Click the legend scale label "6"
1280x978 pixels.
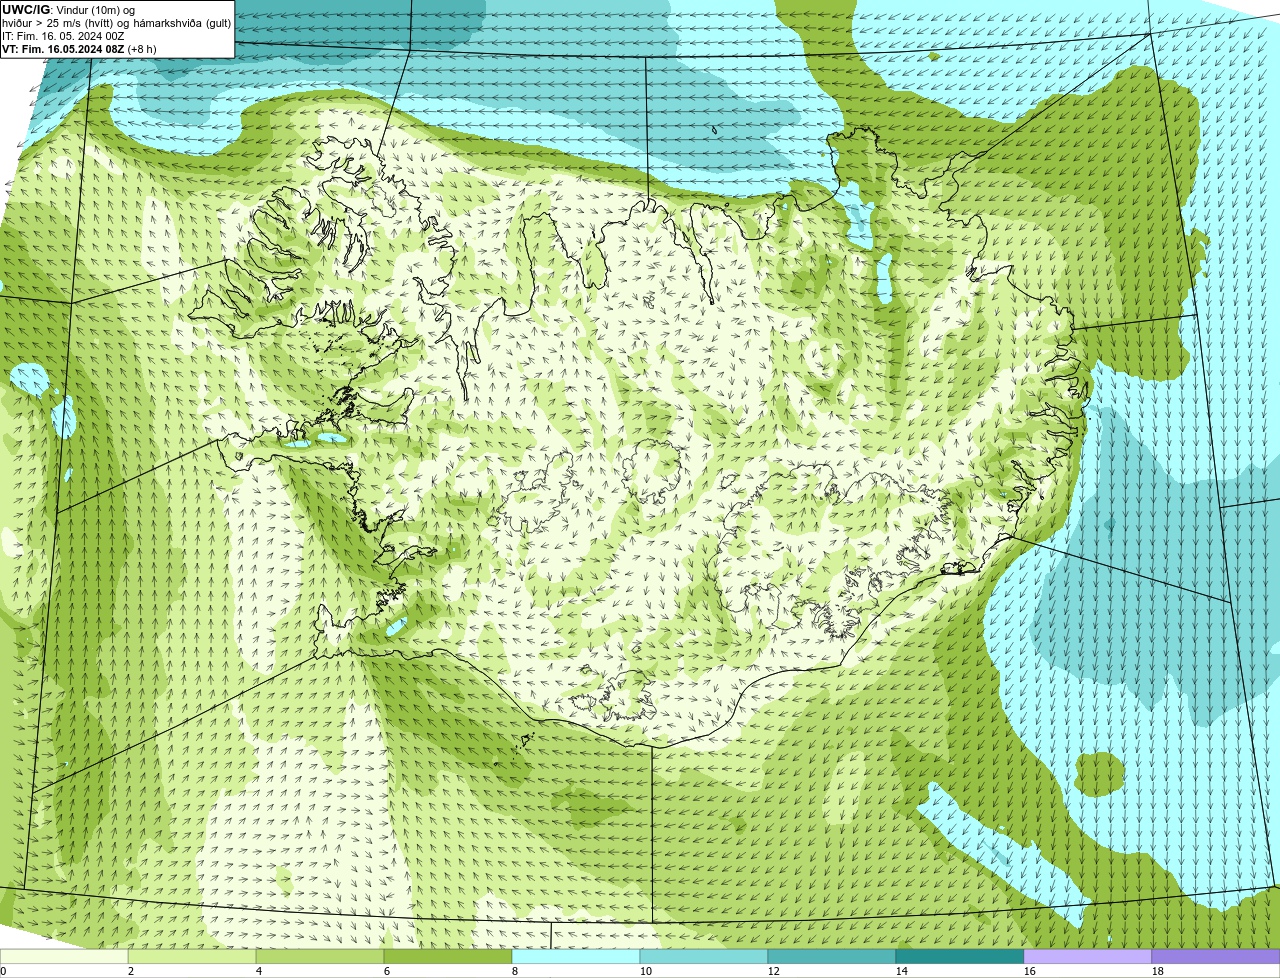[x=387, y=971]
